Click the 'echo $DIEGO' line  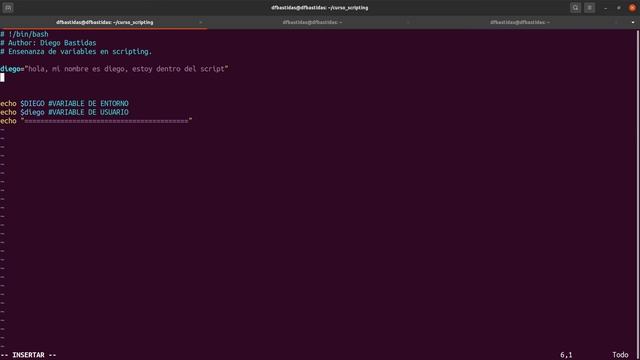click(64, 104)
